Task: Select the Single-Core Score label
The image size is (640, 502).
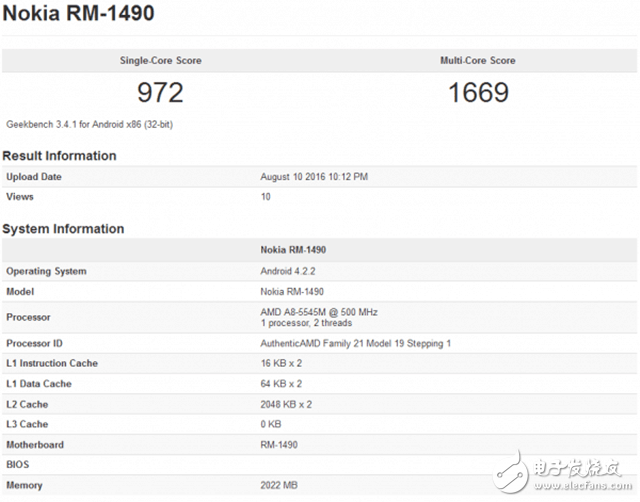Action: pos(160,60)
